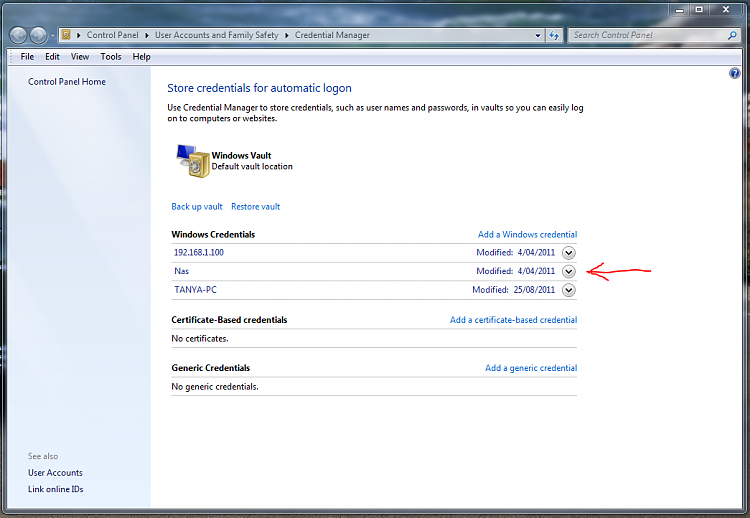Image resolution: width=750 pixels, height=518 pixels.
Task: Open the Help menu
Action: [142, 56]
